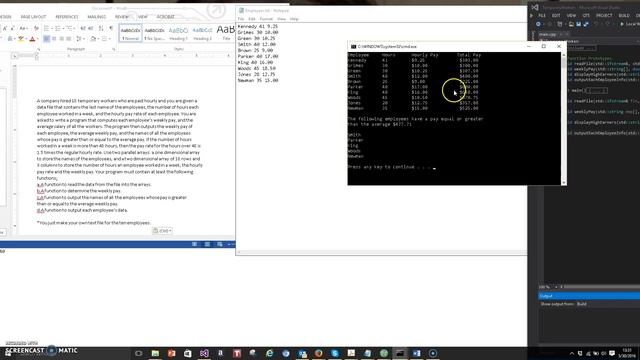
Task: Click the Open File icon in Visual Studio
Action: click(x=571, y=24)
